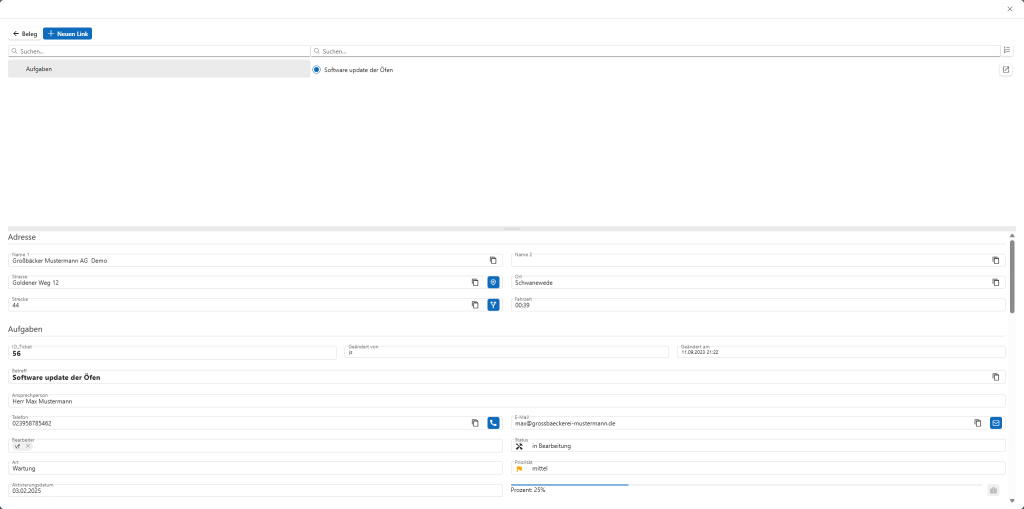Call the phone number via blue phone icon
Viewport: 1024px width, 509px height.
[x=493, y=423]
